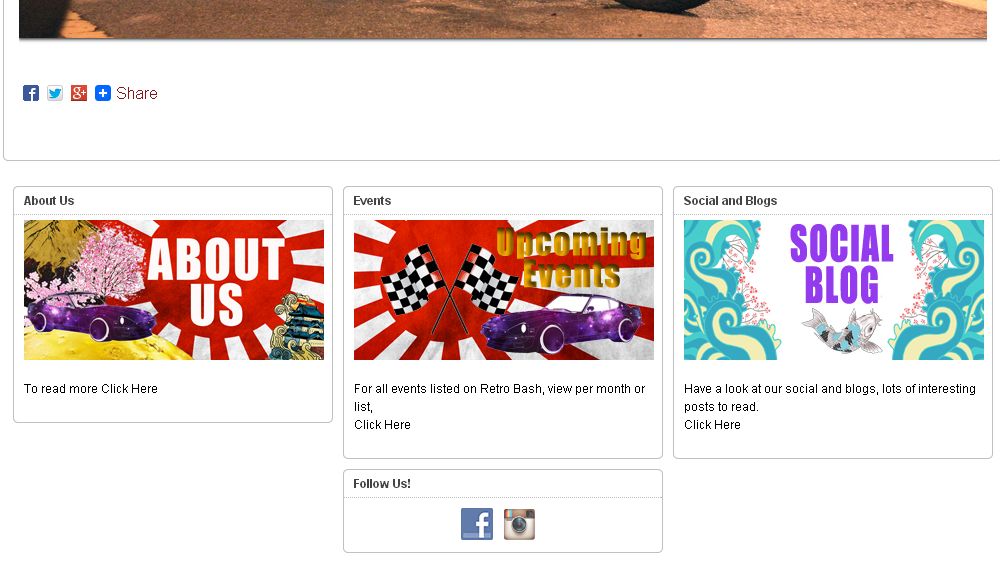This screenshot has height=563, width=1000.
Task: Click the Events panel heading
Action: pyautogui.click(x=372, y=201)
